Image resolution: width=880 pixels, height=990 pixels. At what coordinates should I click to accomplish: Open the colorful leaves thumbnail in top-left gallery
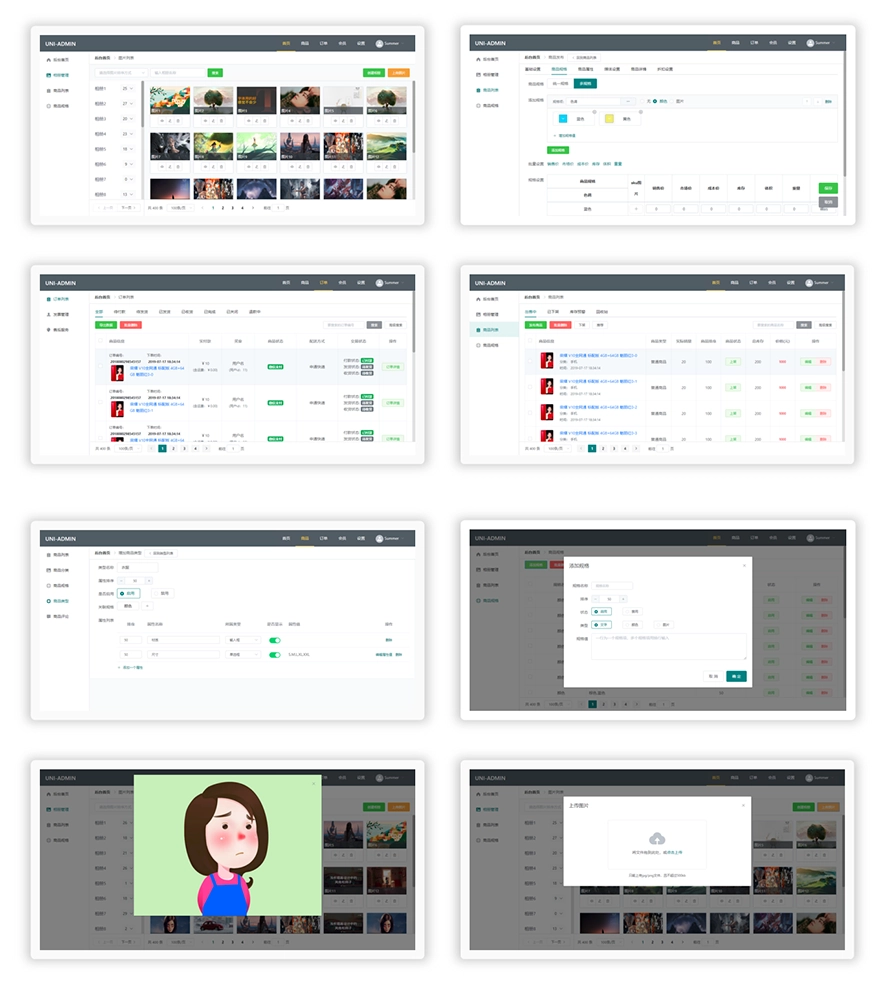click(170, 100)
